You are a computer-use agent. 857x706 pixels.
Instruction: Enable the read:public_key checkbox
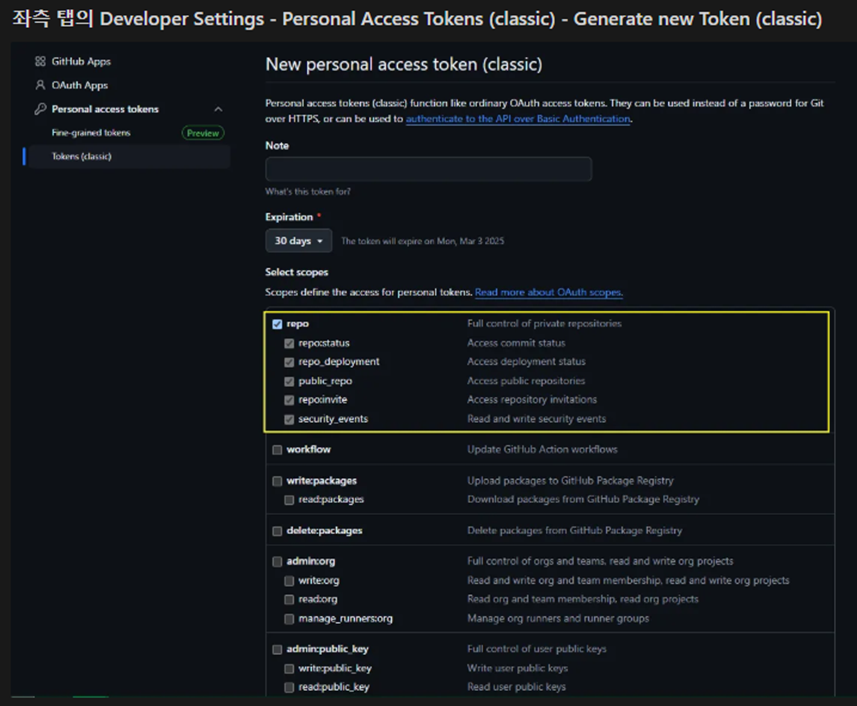click(x=289, y=687)
